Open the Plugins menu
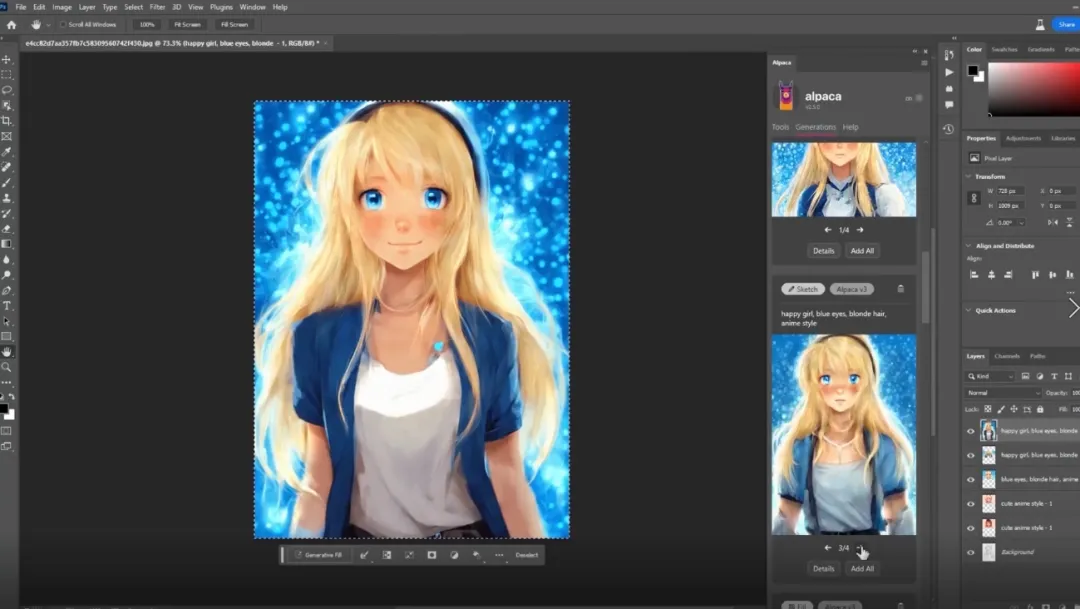The width and height of the screenshot is (1080, 609). [x=221, y=7]
